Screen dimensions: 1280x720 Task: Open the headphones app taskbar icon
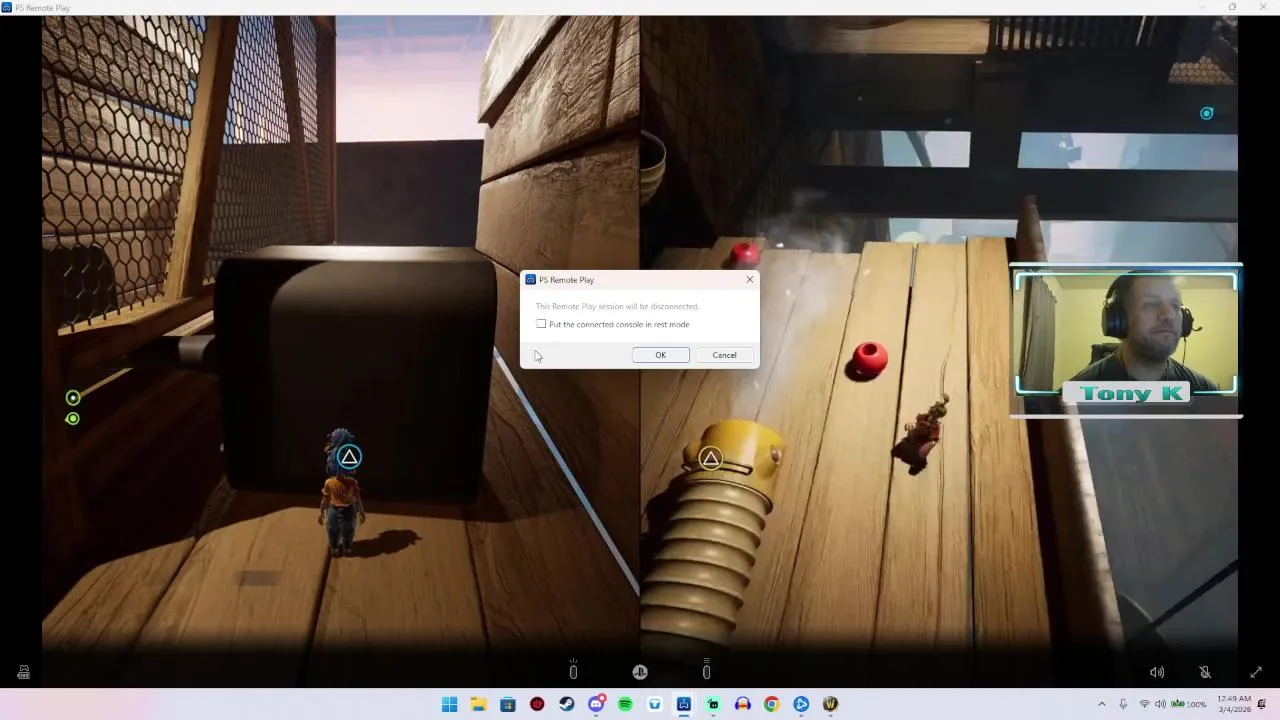click(742, 704)
